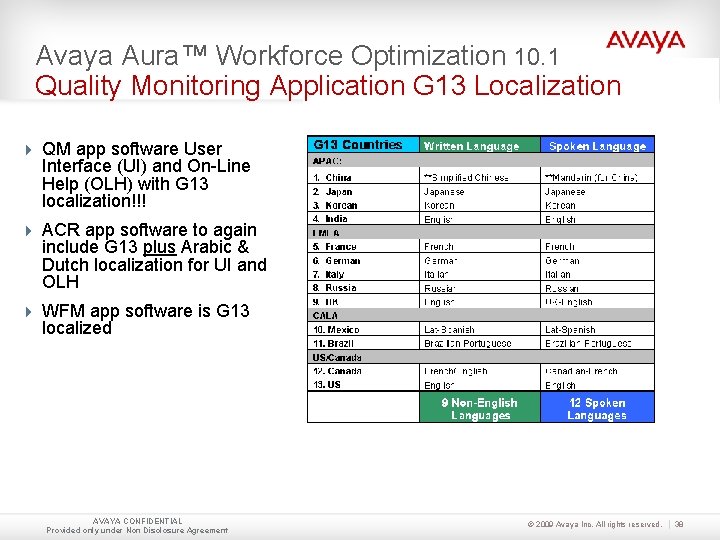Select the red heading 'Quality Monitoring Application G13 Localization'

328,86
